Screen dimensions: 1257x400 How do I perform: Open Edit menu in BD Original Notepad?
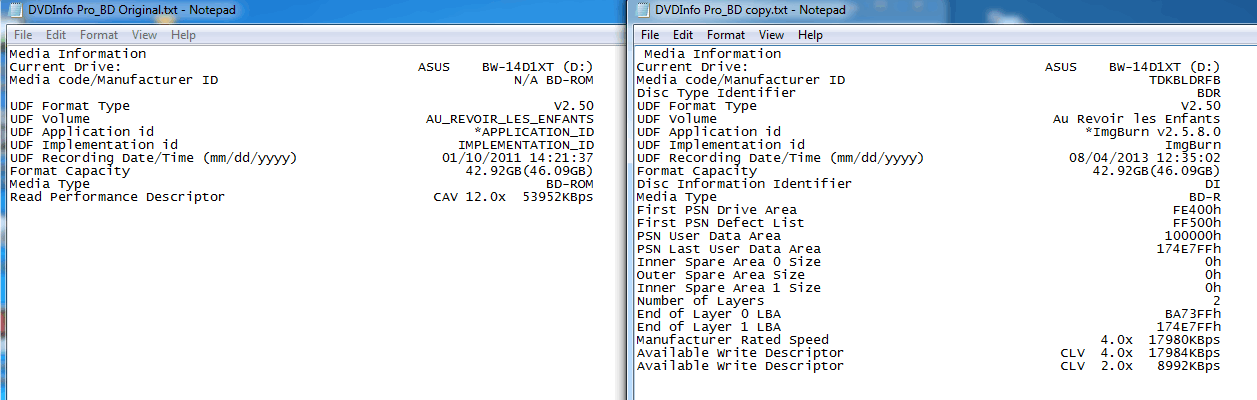click(56, 34)
